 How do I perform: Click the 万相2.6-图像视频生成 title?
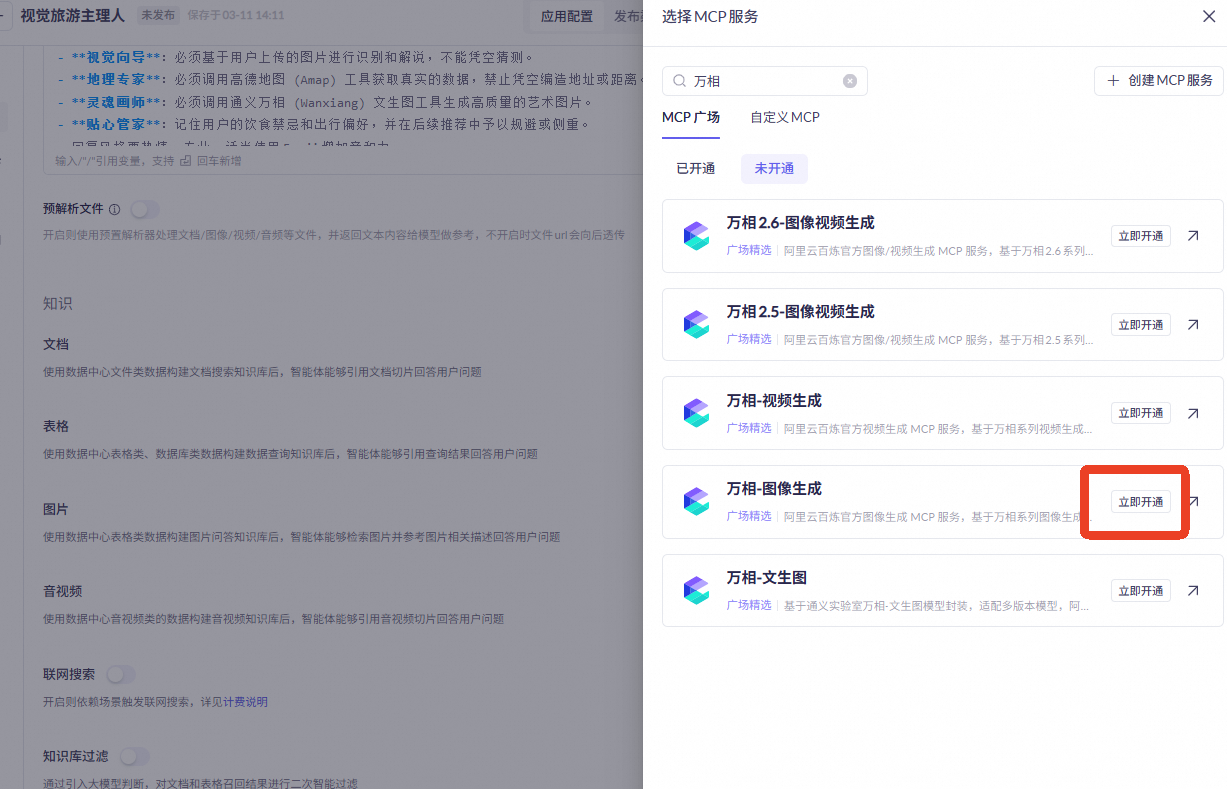[x=800, y=223]
